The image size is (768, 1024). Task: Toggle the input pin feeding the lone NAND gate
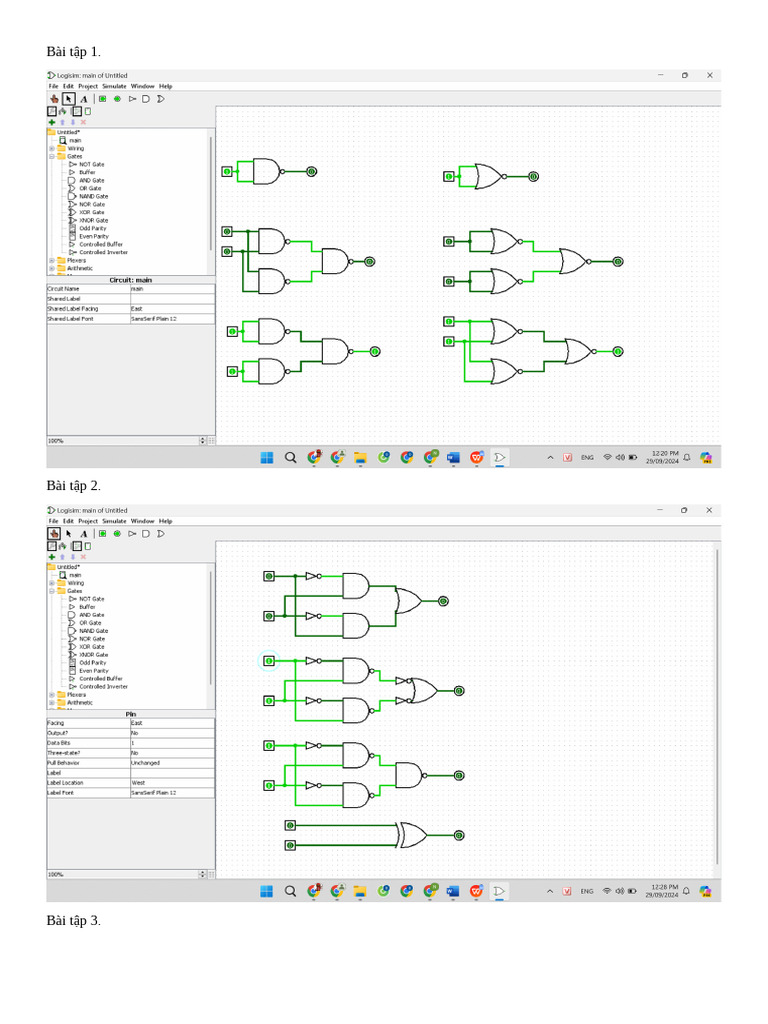[227, 172]
